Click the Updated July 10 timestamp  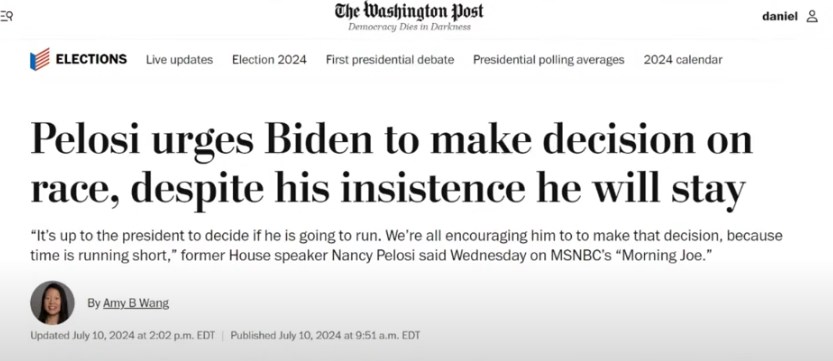pos(123,336)
